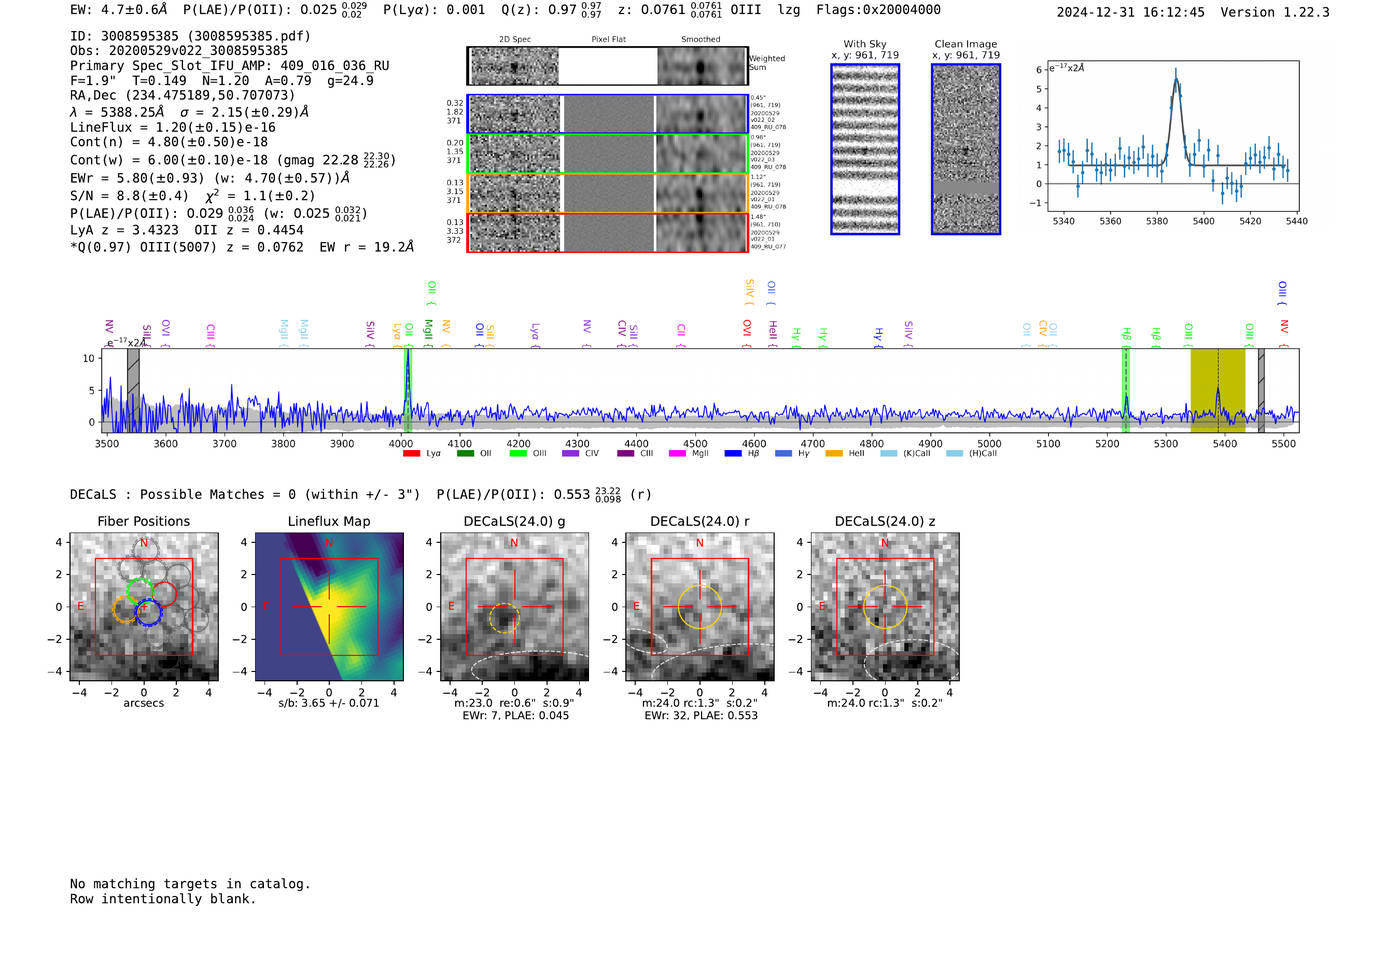Select the (K)CaII legend swatch

[x=889, y=454]
